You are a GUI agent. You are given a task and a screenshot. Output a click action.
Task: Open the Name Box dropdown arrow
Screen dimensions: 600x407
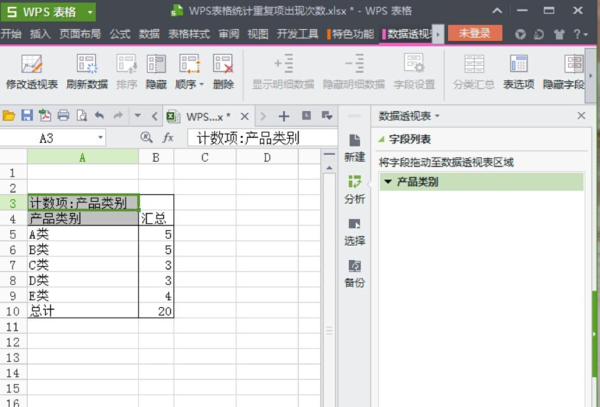click(x=101, y=138)
